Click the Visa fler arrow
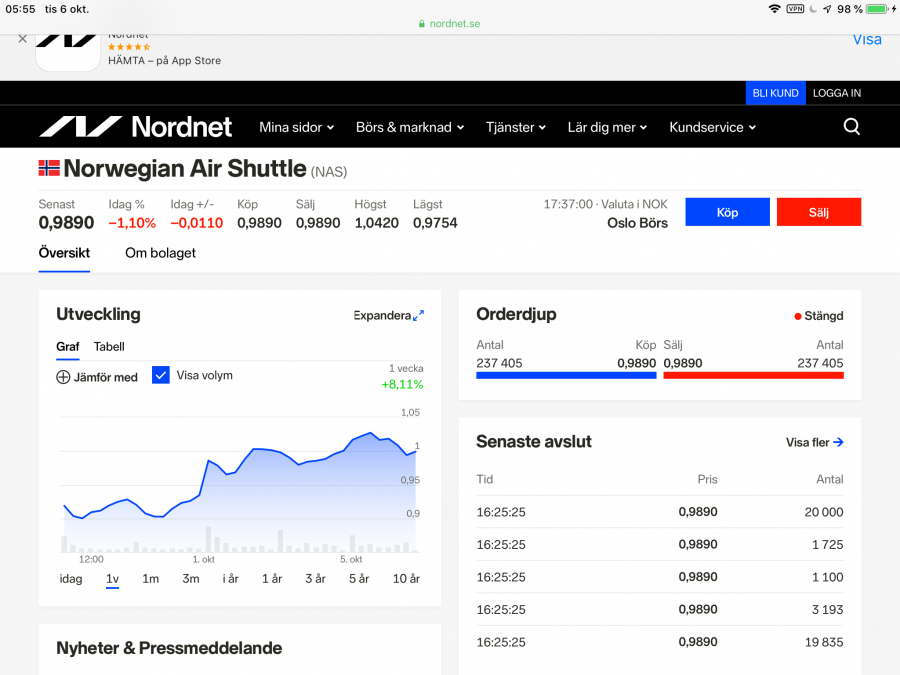Screen dimensions: 900x675 point(838,442)
